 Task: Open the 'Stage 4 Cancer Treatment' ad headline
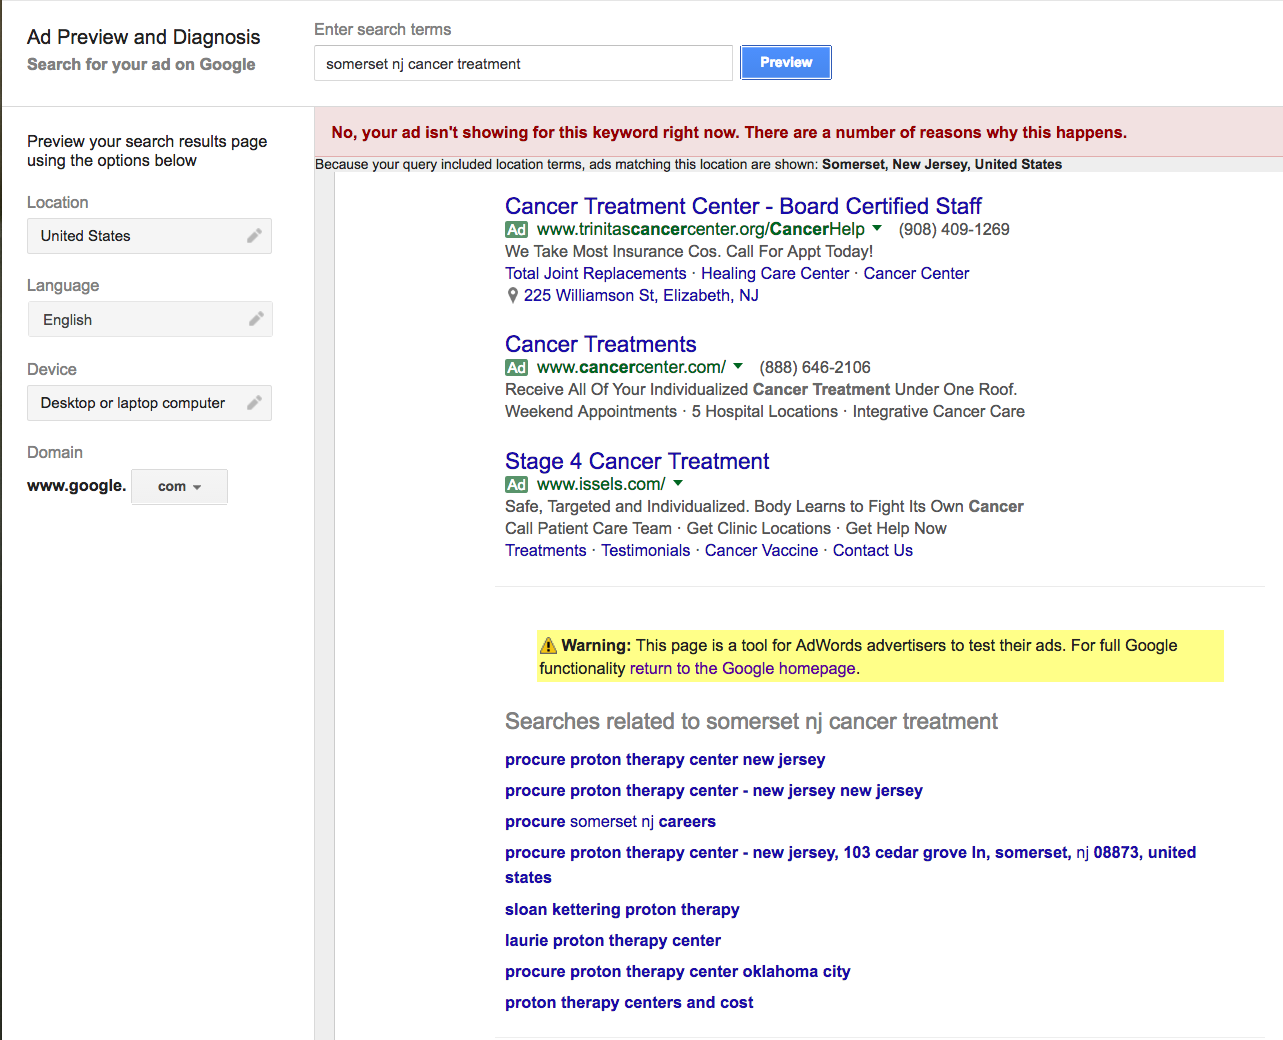point(637,461)
